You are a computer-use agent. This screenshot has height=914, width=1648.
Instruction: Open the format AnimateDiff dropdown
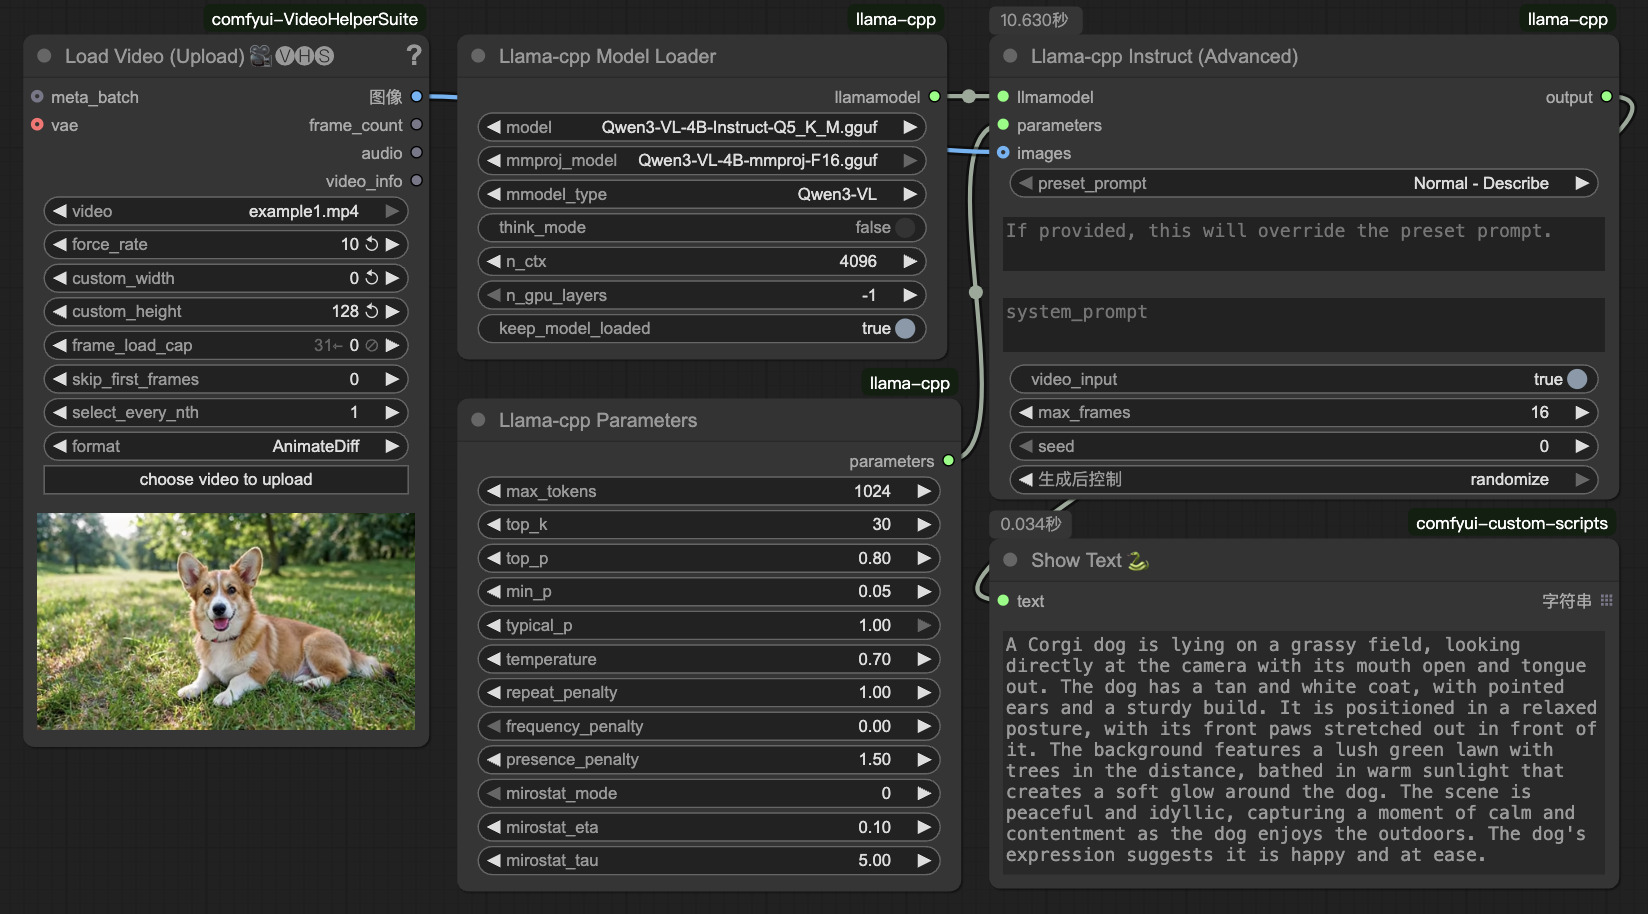point(226,446)
